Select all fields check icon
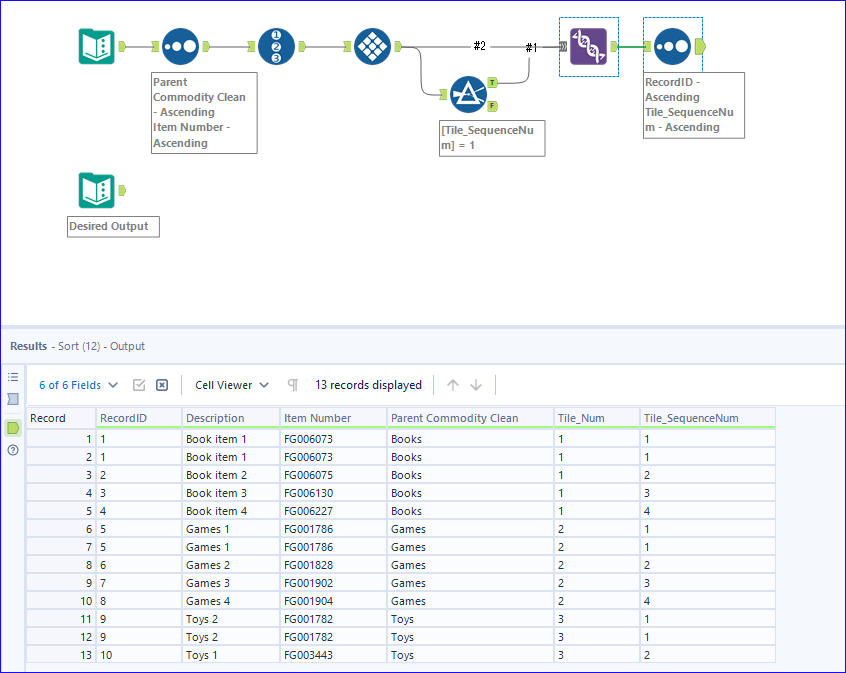The height and width of the screenshot is (673, 846). (139, 385)
